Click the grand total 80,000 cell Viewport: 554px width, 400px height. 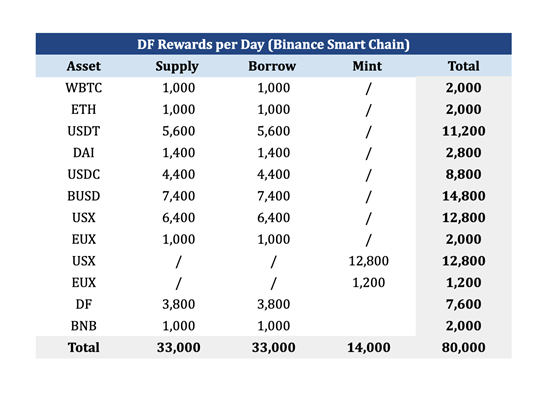pyautogui.click(x=464, y=347)
